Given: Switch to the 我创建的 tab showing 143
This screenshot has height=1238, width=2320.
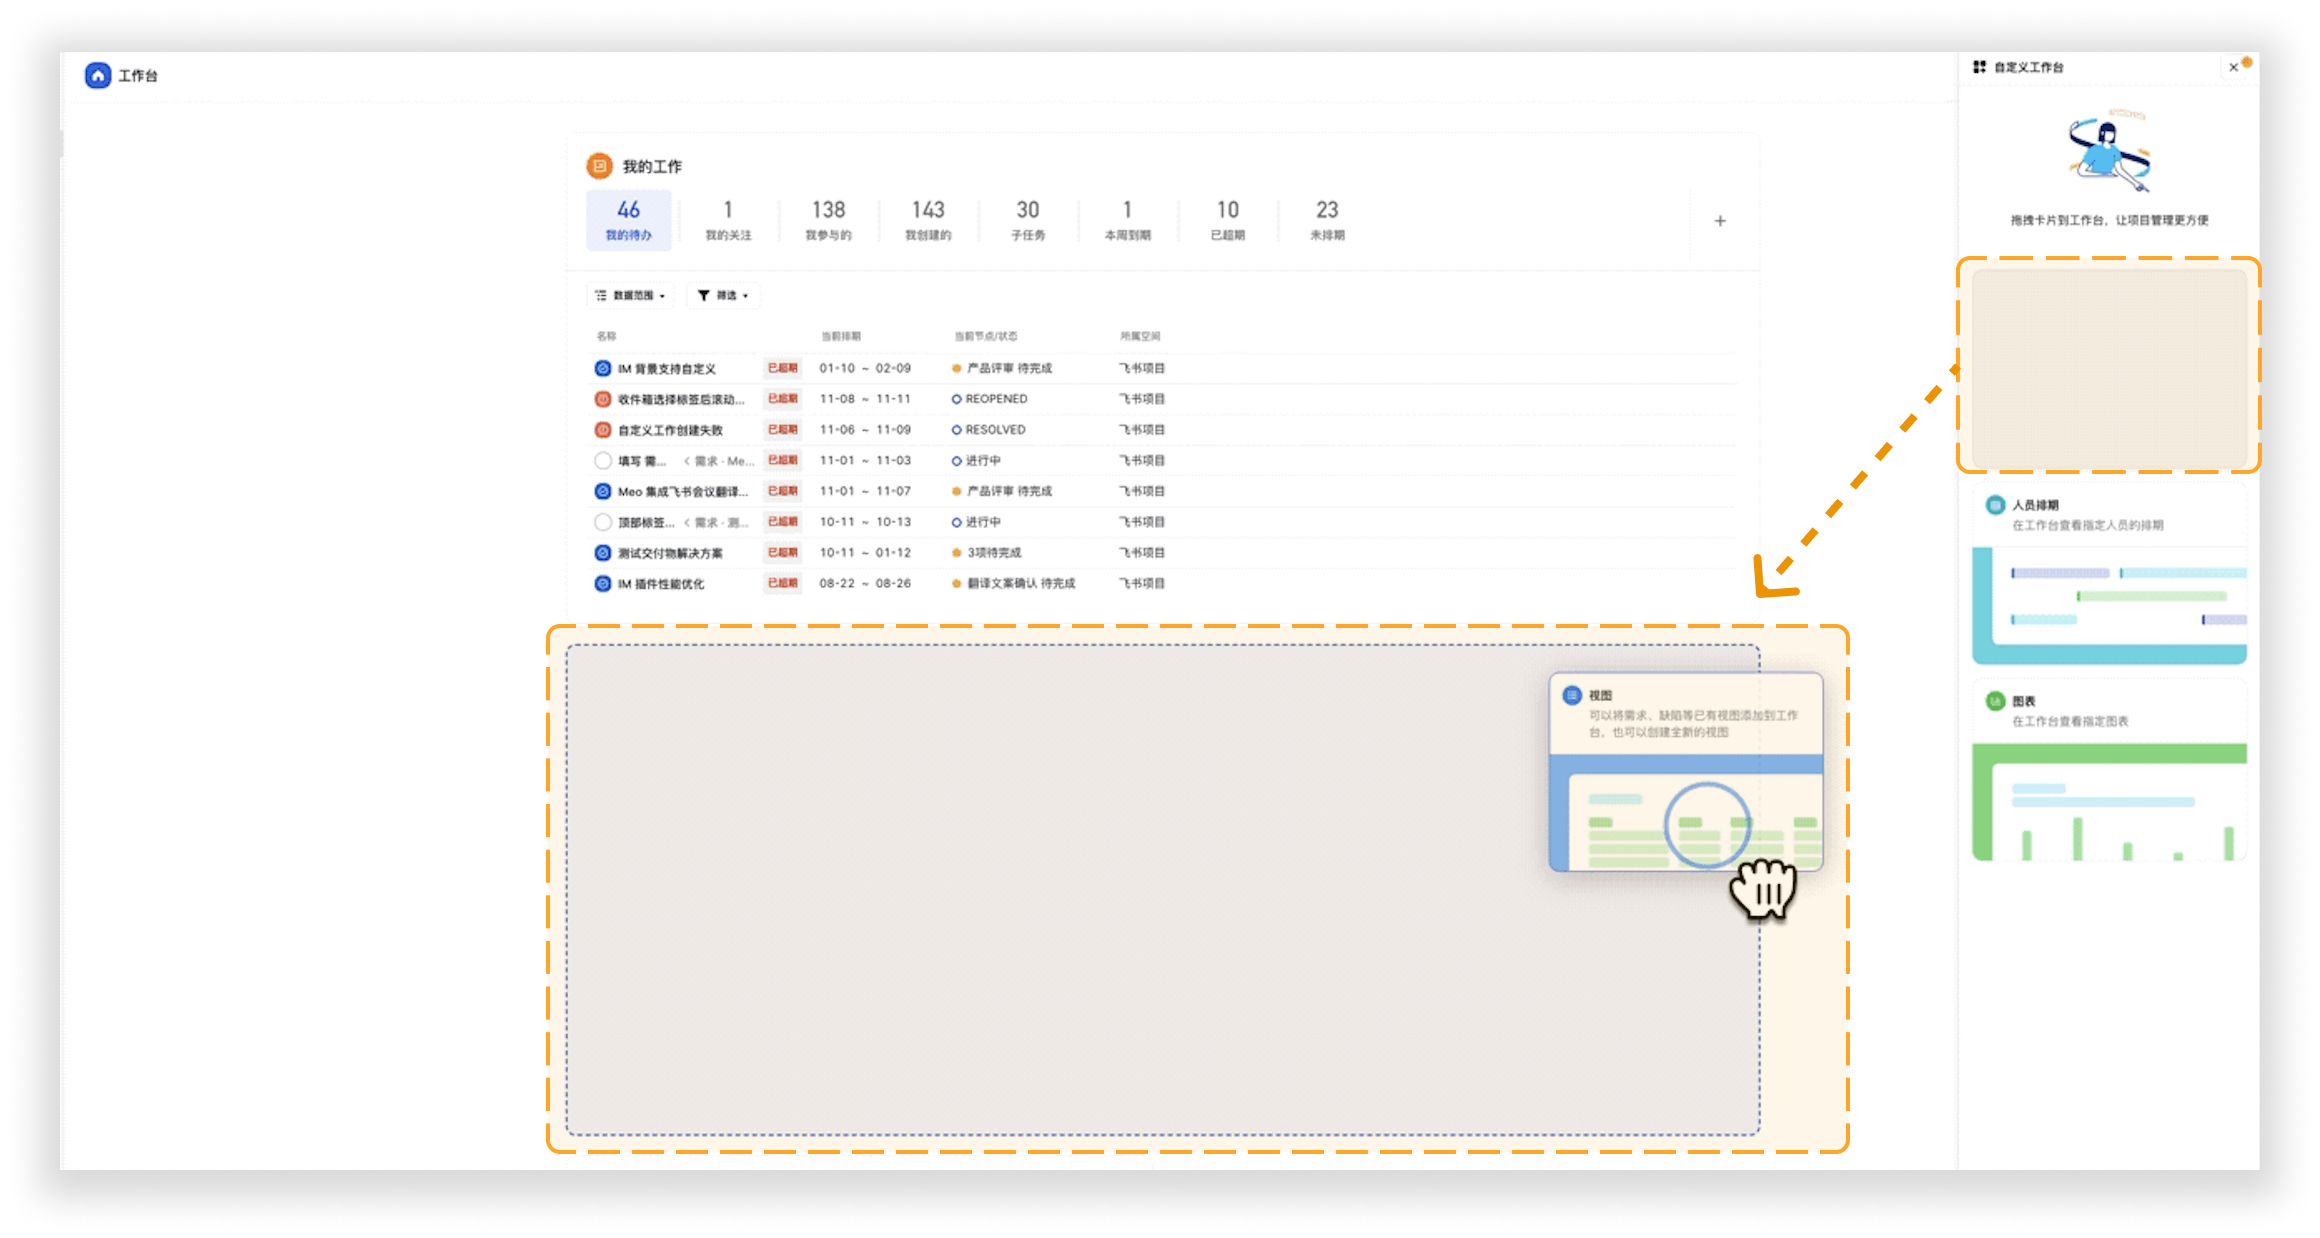Looking at the screenshot, I should click(x=928, y=220).
